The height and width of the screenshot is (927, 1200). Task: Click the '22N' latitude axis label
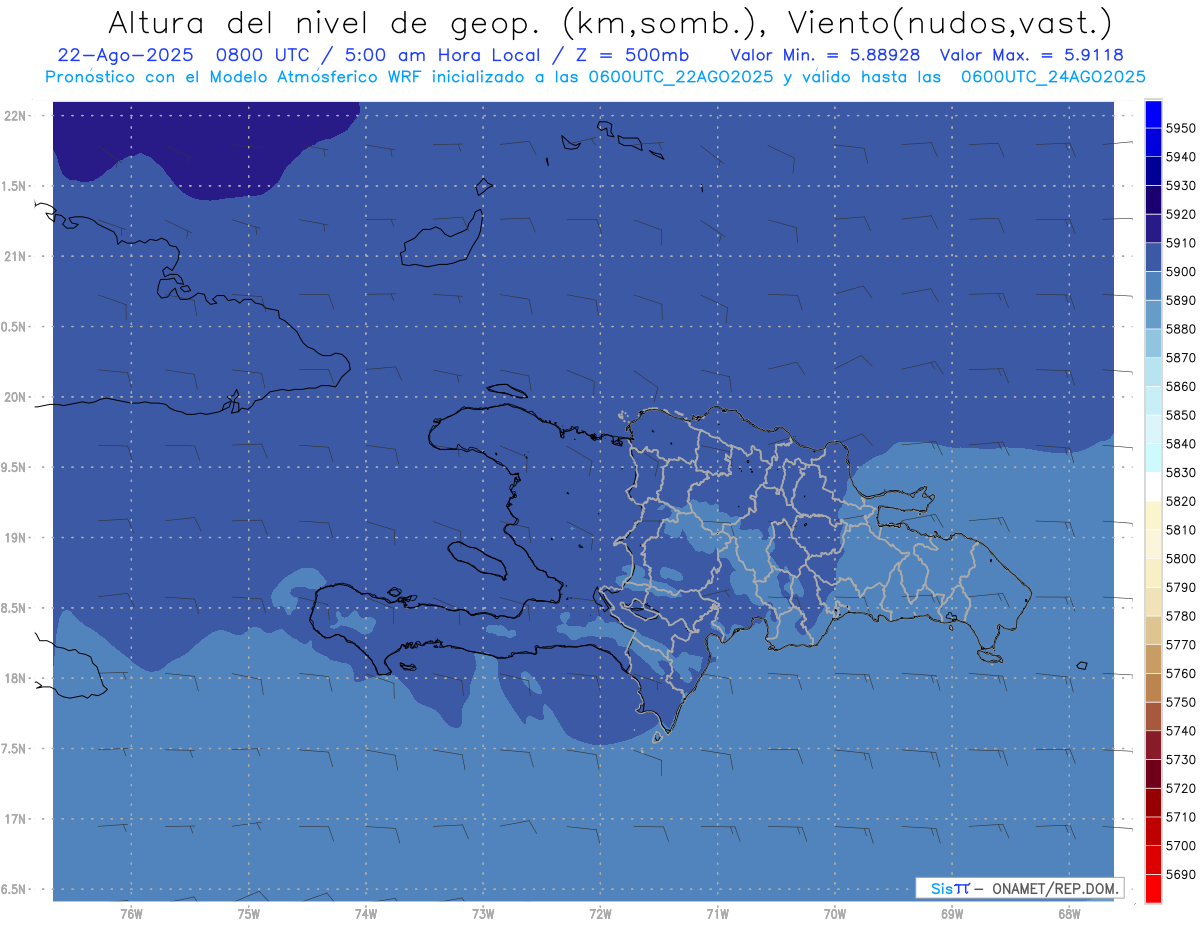(15, 116)
